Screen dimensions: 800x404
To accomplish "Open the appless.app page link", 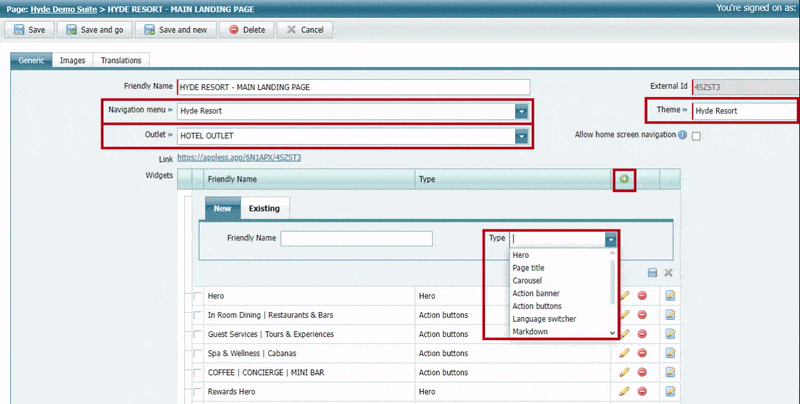I will 239,158.
